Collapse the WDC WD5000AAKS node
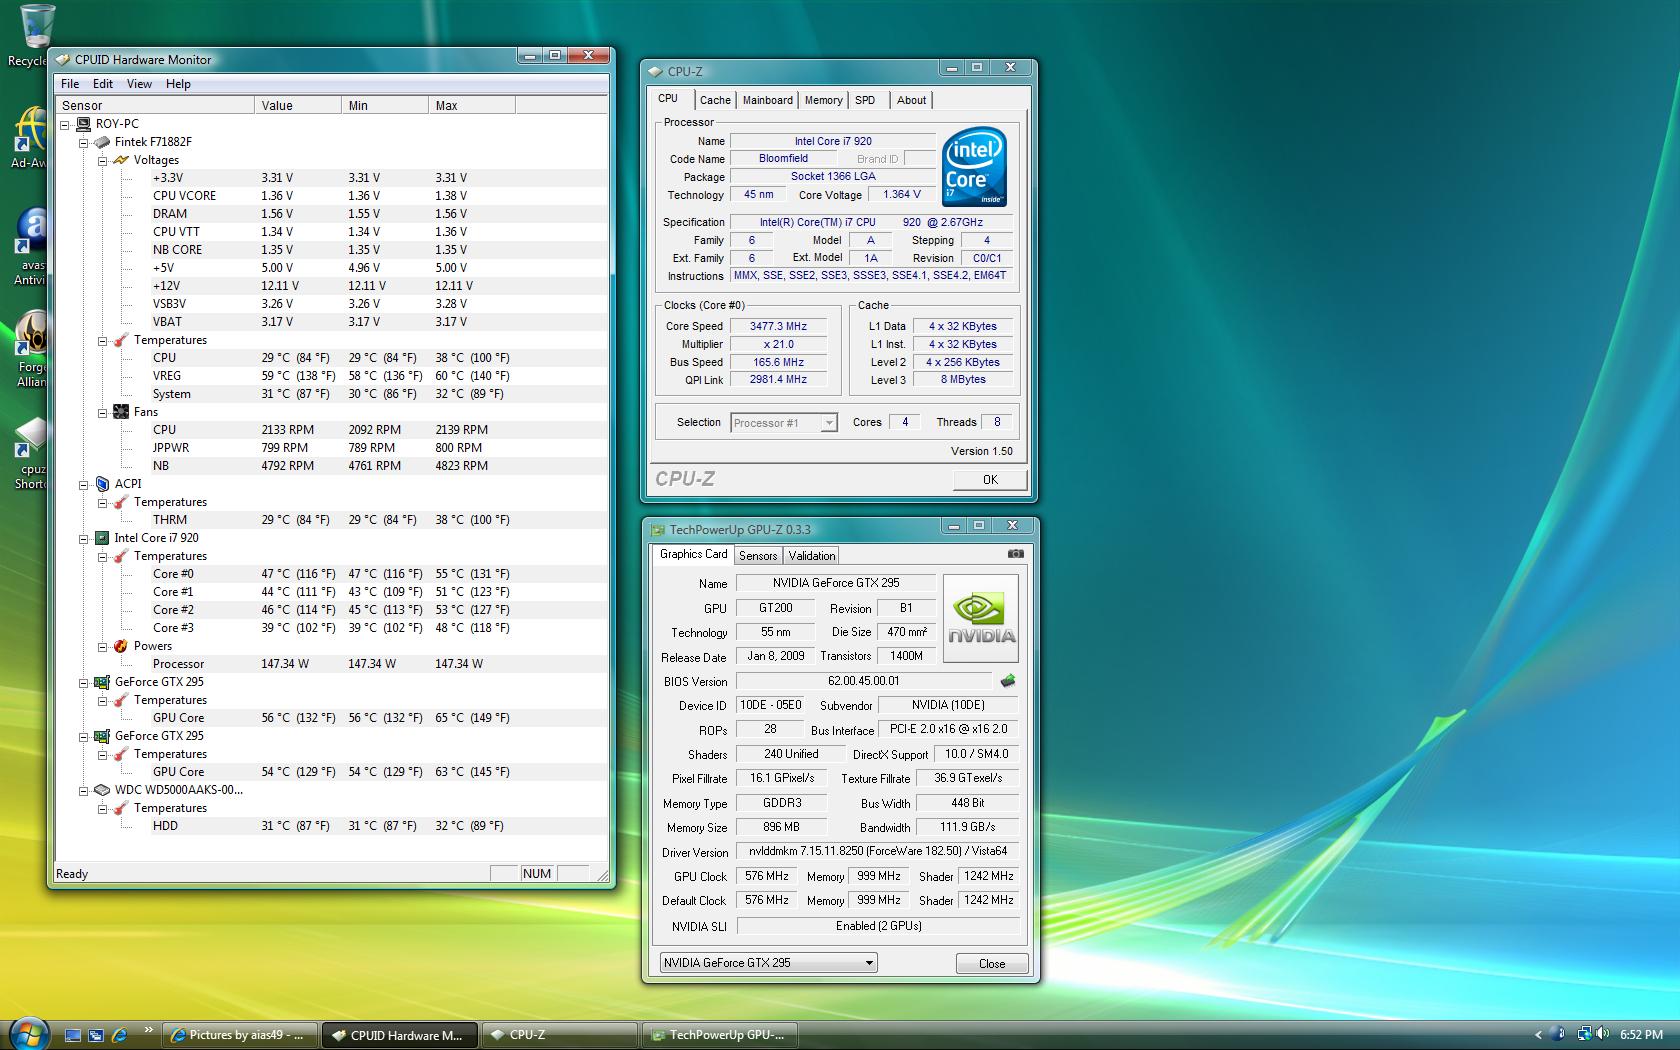This screenshot has width=1680, height=1050. [x=84, y=790]
